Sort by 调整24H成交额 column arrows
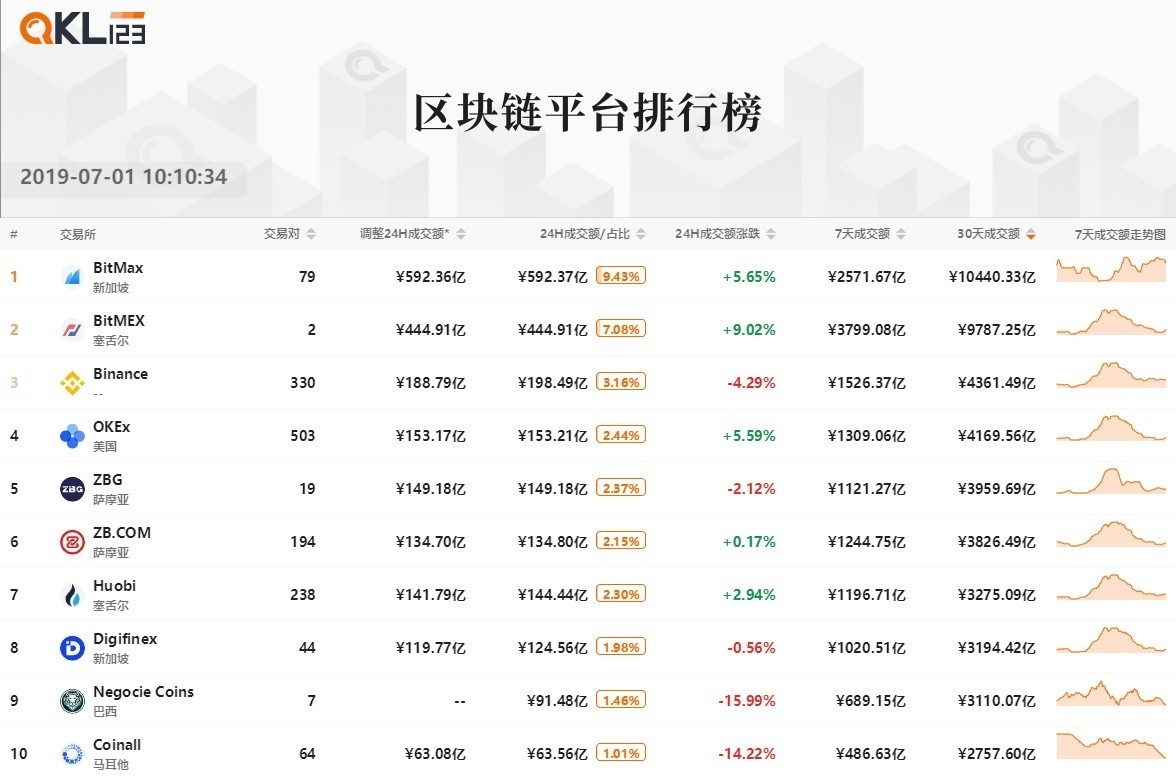Screen dimensions: 1176x778 (460, 234)
